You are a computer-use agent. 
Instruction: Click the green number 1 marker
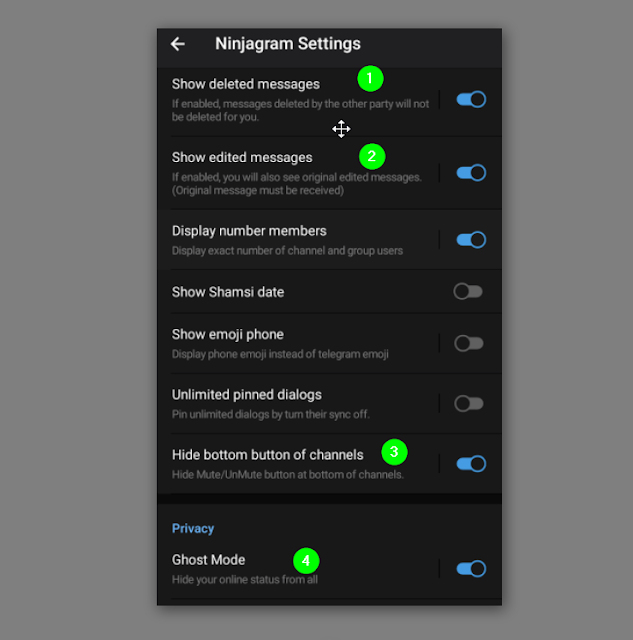click(x=370, y=78)
